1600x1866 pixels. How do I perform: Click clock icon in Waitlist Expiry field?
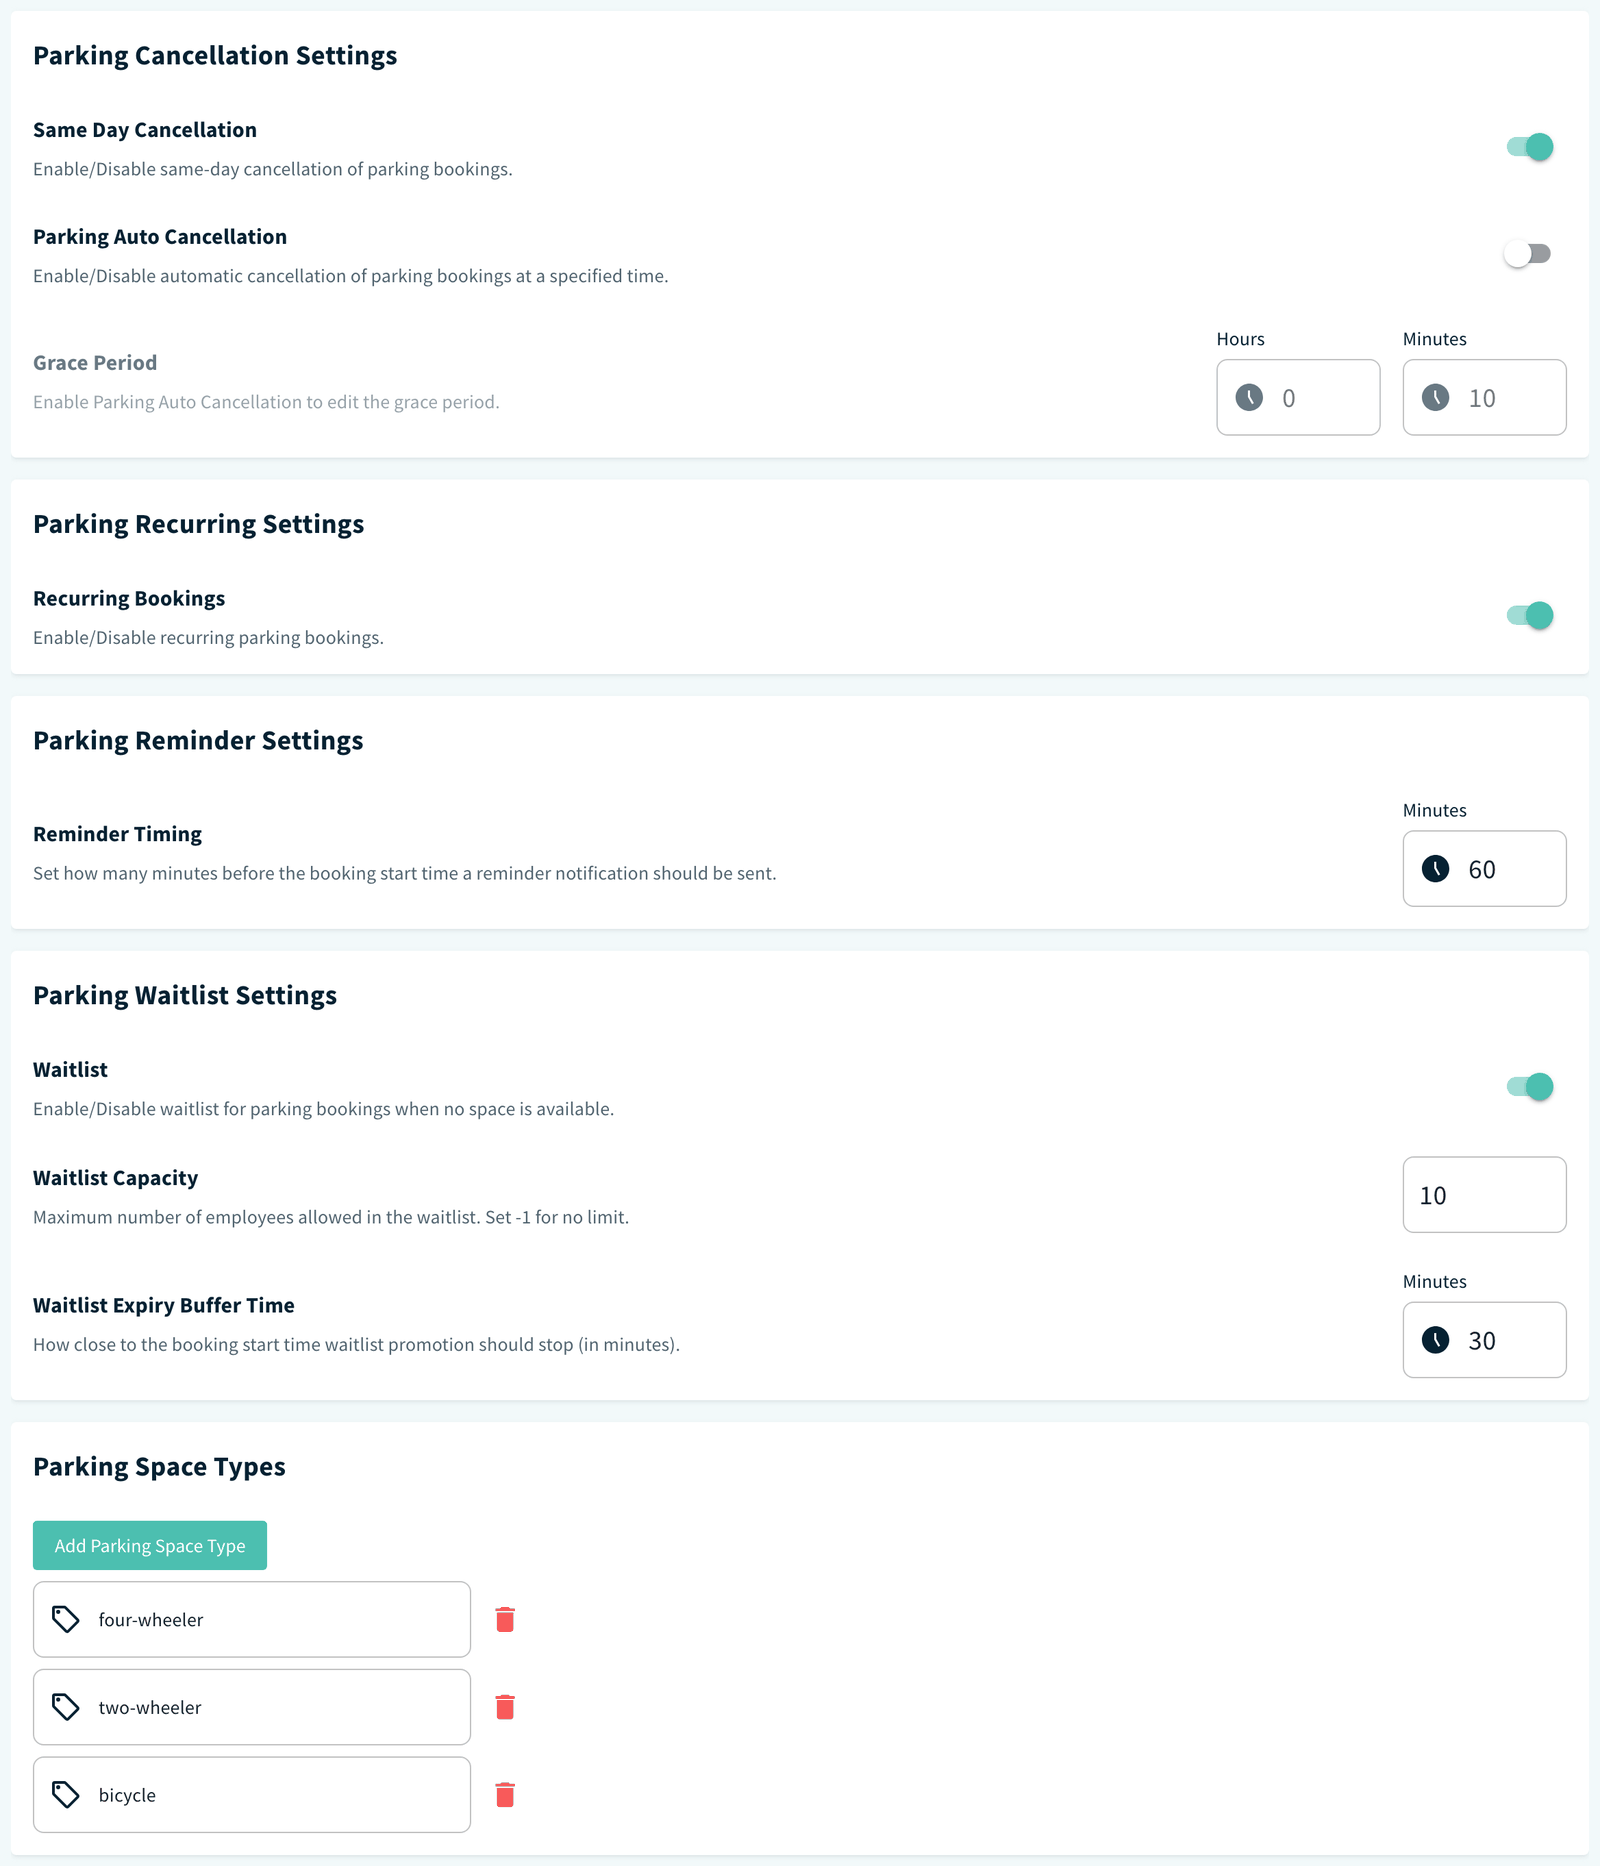[1435, 1340]
